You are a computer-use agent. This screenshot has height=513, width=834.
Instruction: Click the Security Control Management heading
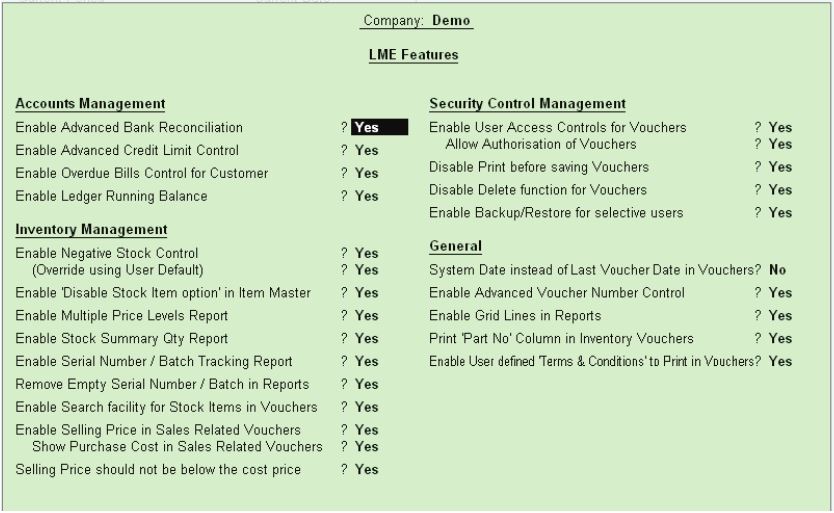pyautogui.click(x=527, y=104)
